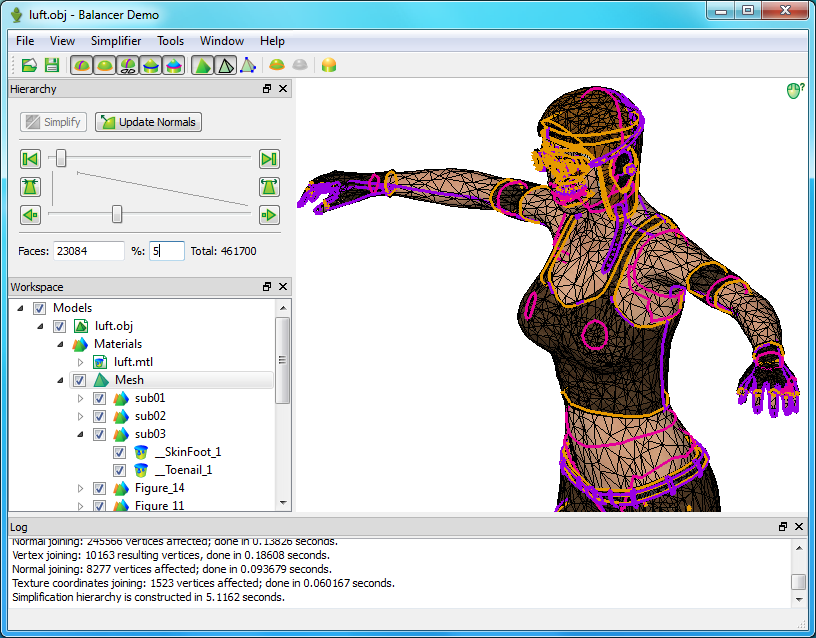Open the Tools menu

170,41
